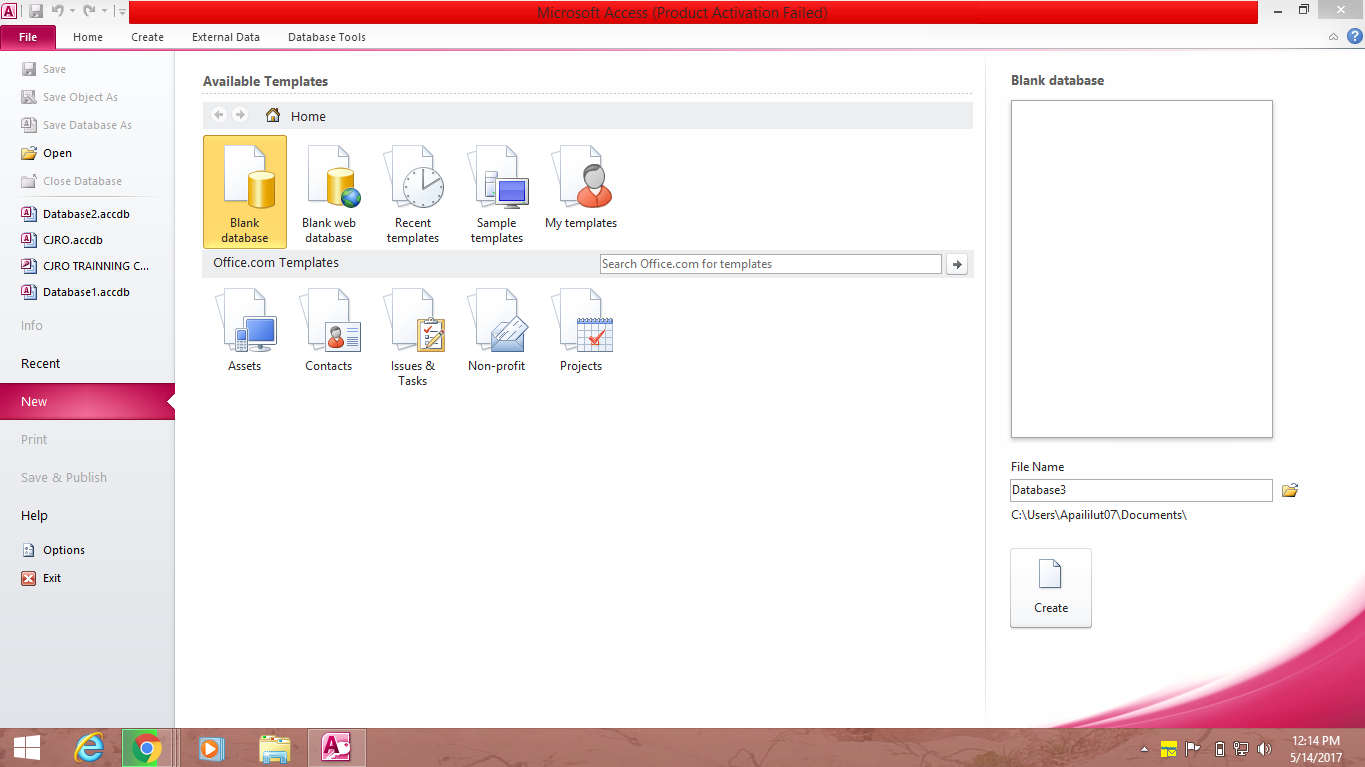1365x767 pixels.
Task: Click the Create button
Action: click(1051, 588)
